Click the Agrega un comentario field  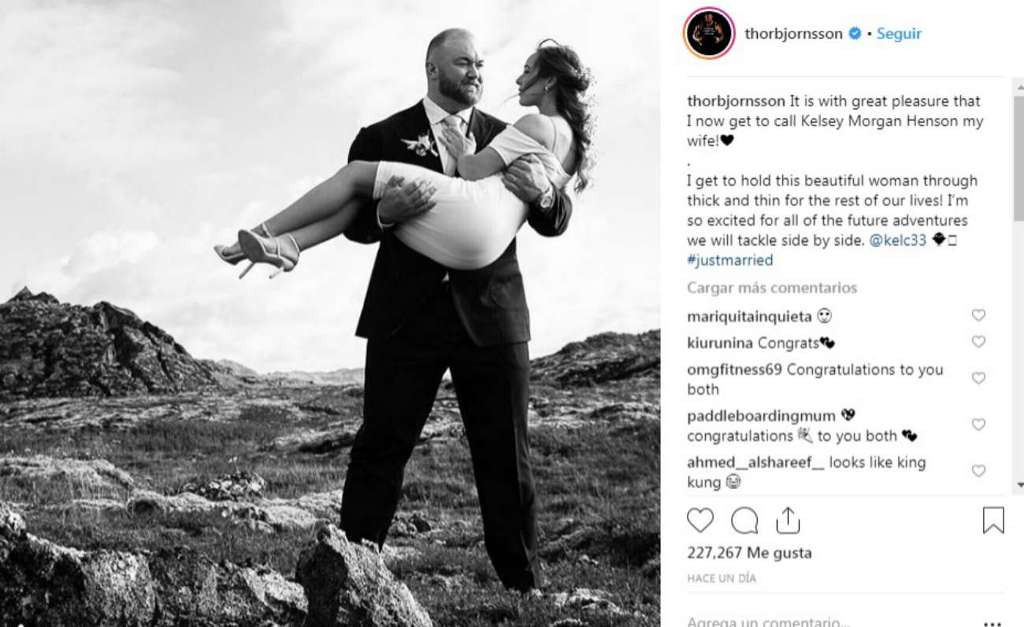(829, 622)
